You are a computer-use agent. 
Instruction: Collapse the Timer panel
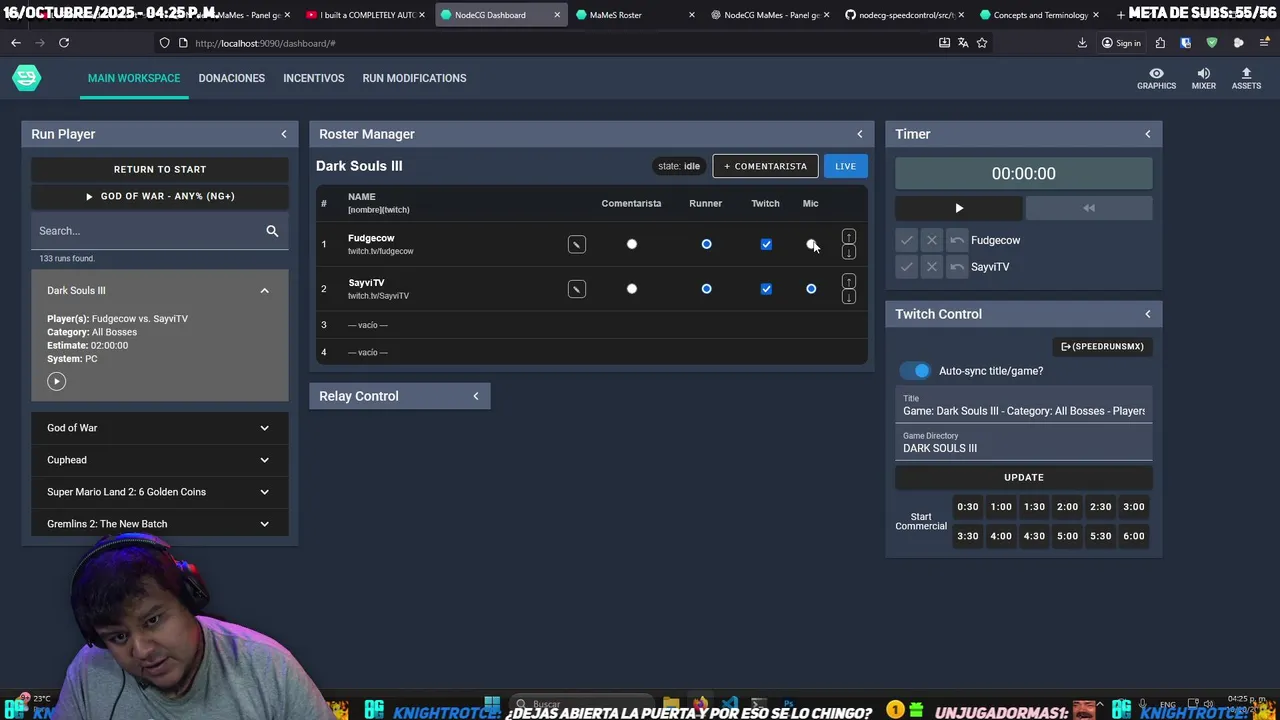[x=1147, y=134]
